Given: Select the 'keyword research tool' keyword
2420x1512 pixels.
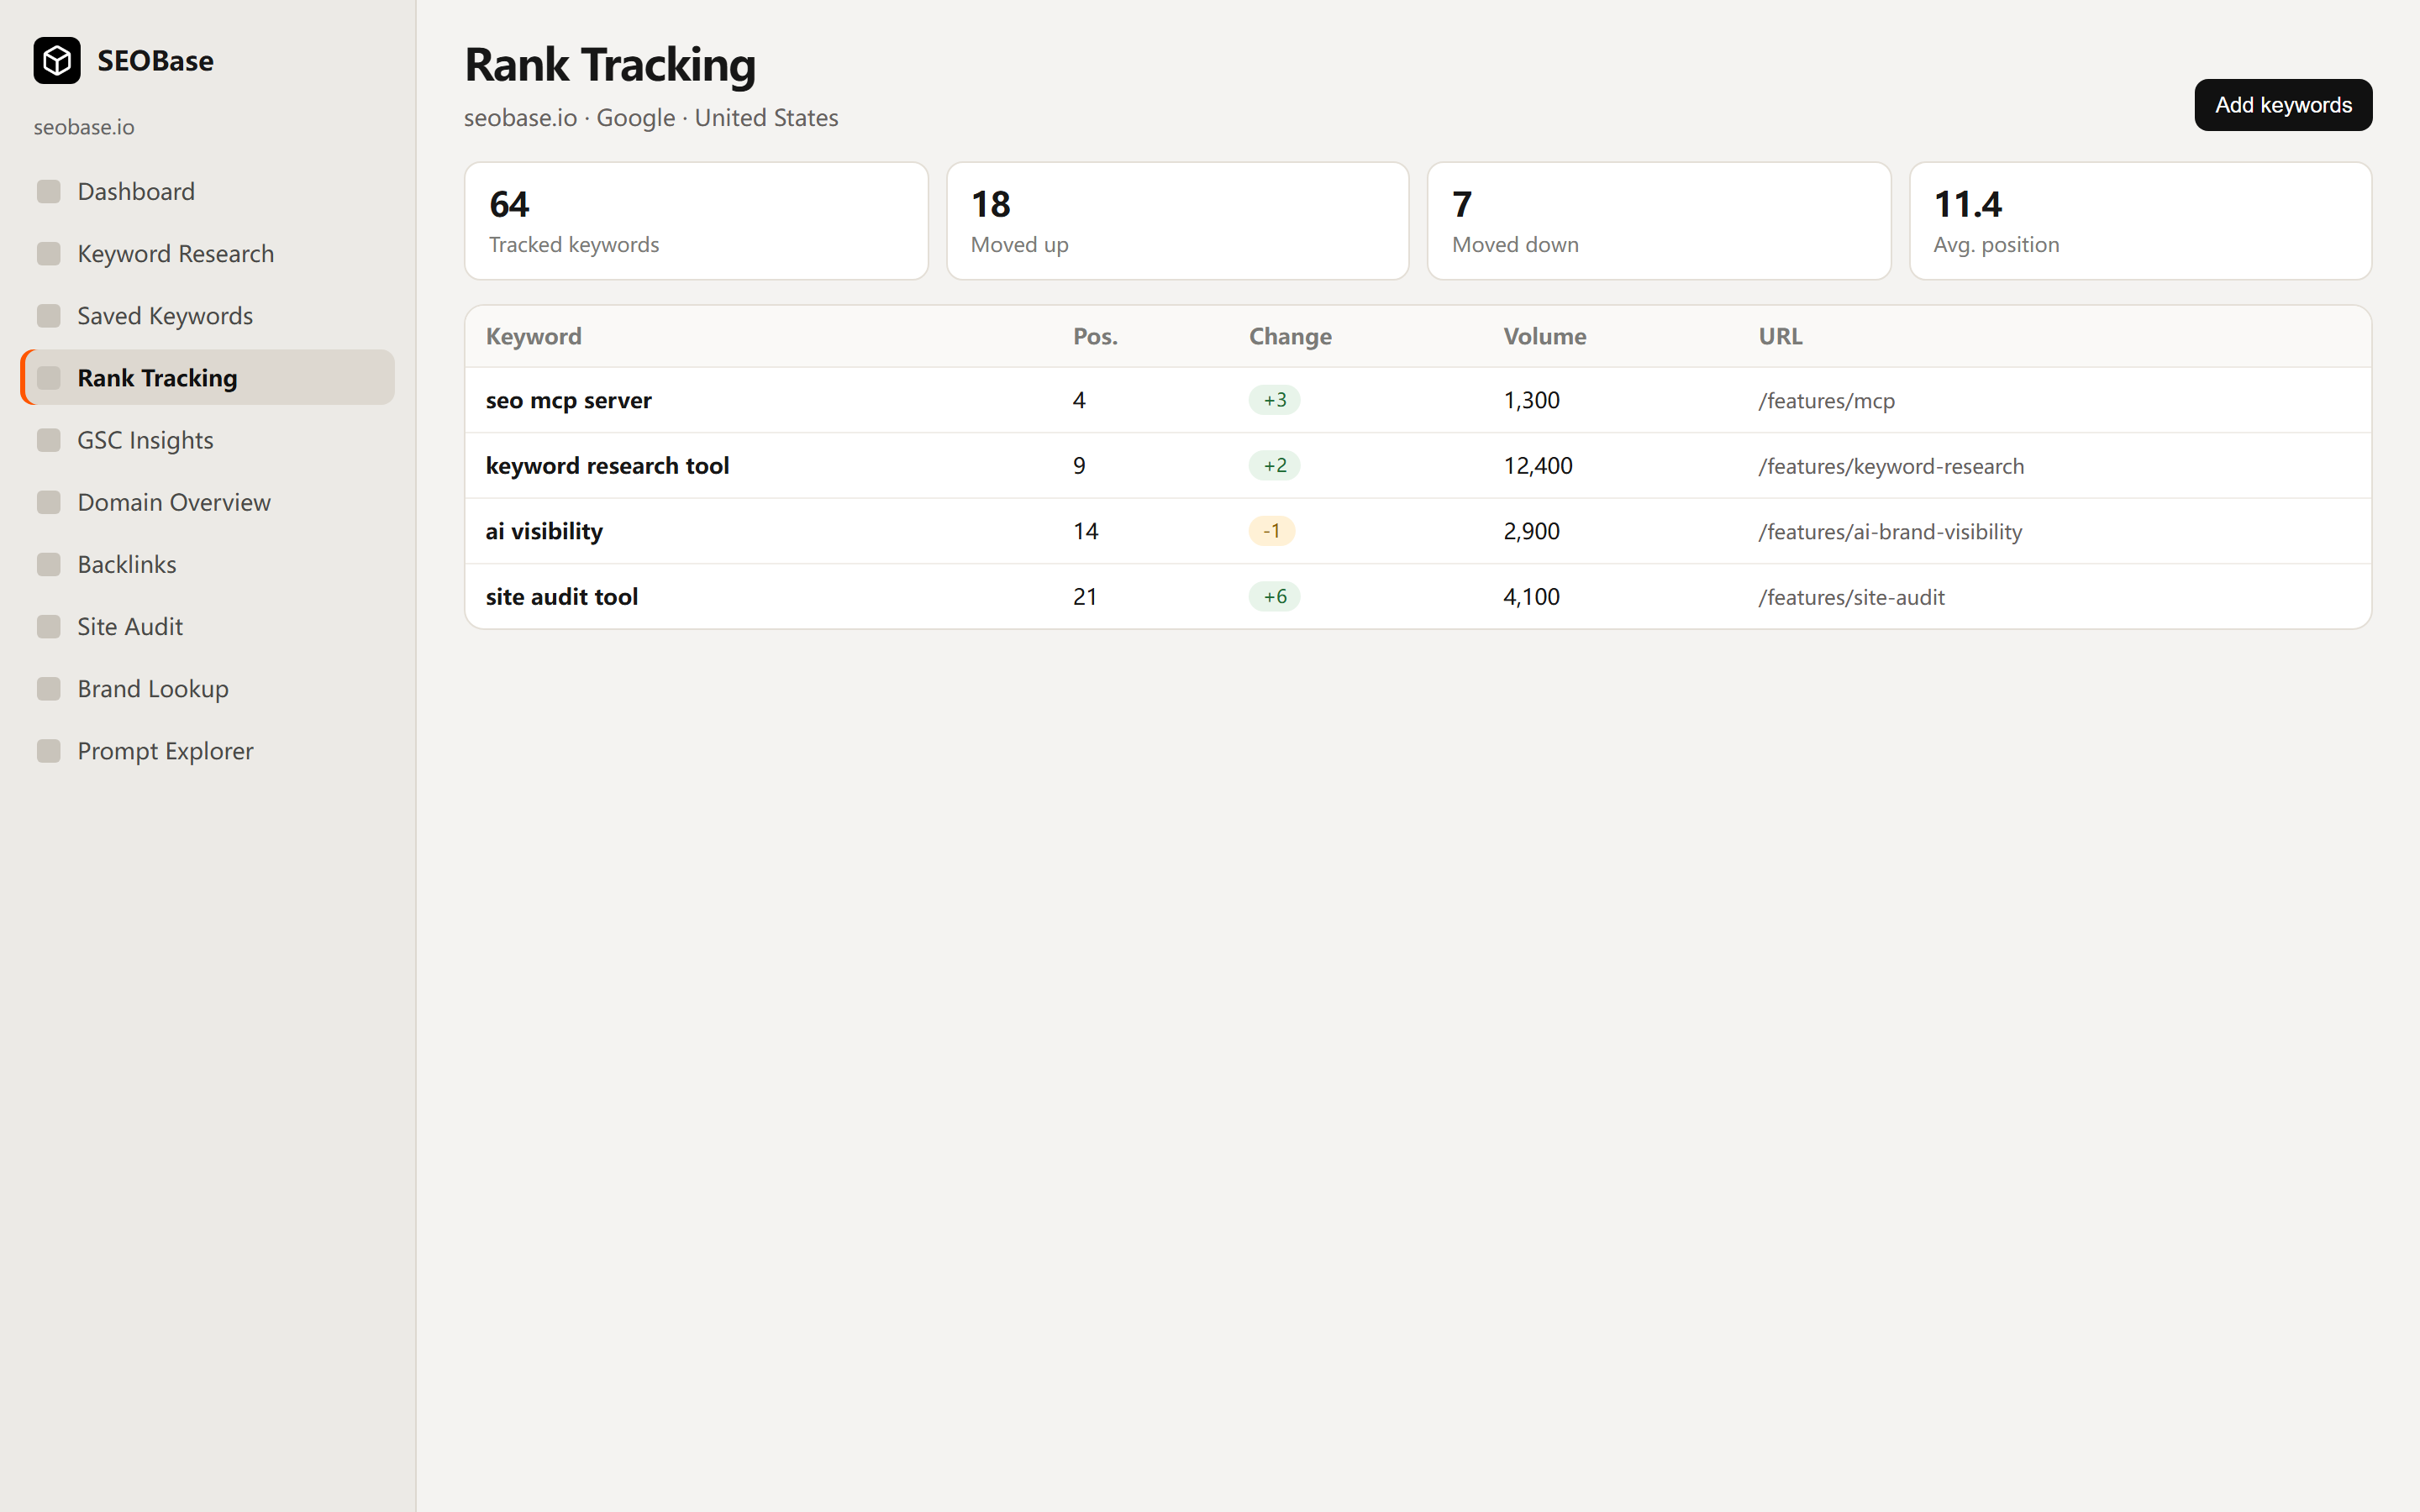Looking at the screenshot, I should 607,466.
